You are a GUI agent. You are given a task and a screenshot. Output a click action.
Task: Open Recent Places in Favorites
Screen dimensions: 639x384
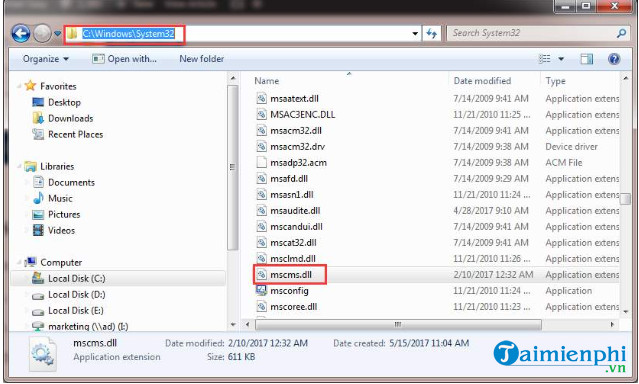75,135
